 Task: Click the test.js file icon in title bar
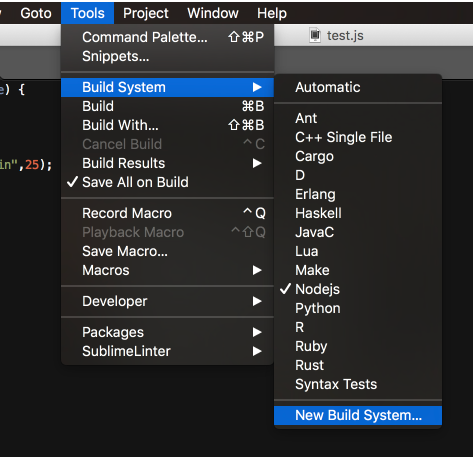(x=315, y=35)
